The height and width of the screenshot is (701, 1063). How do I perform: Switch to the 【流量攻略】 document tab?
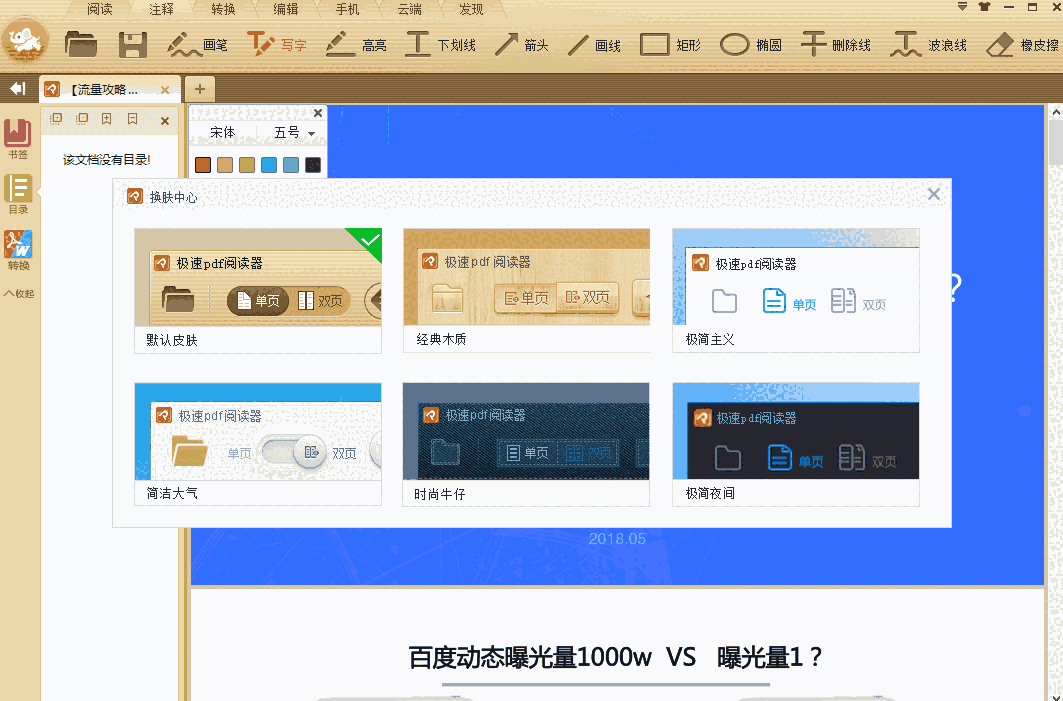100,88
